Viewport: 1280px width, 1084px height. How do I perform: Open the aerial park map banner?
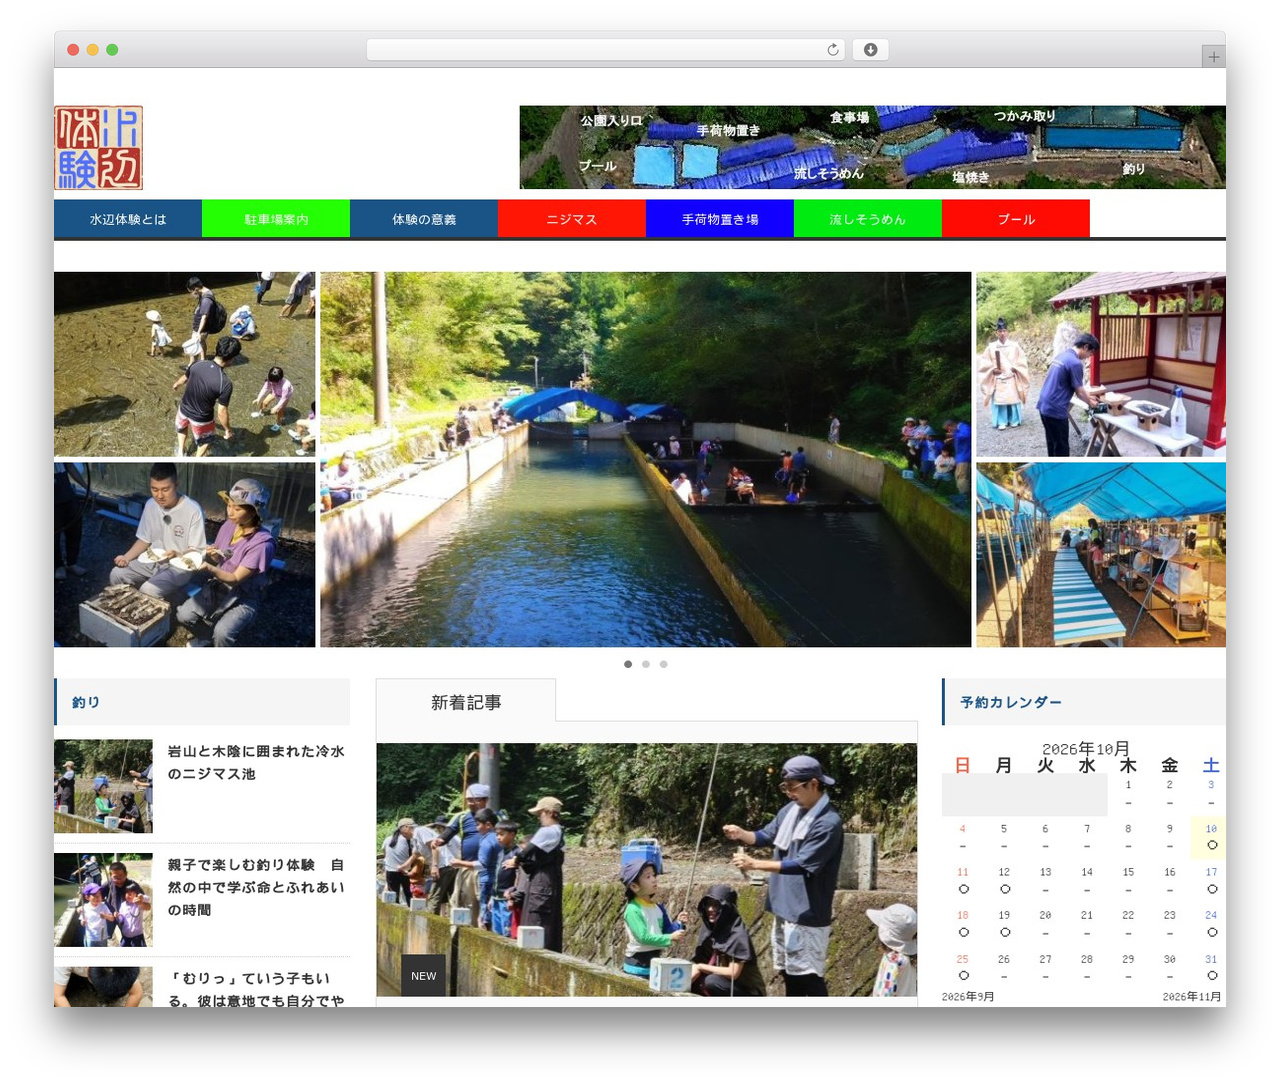point(872,147)
